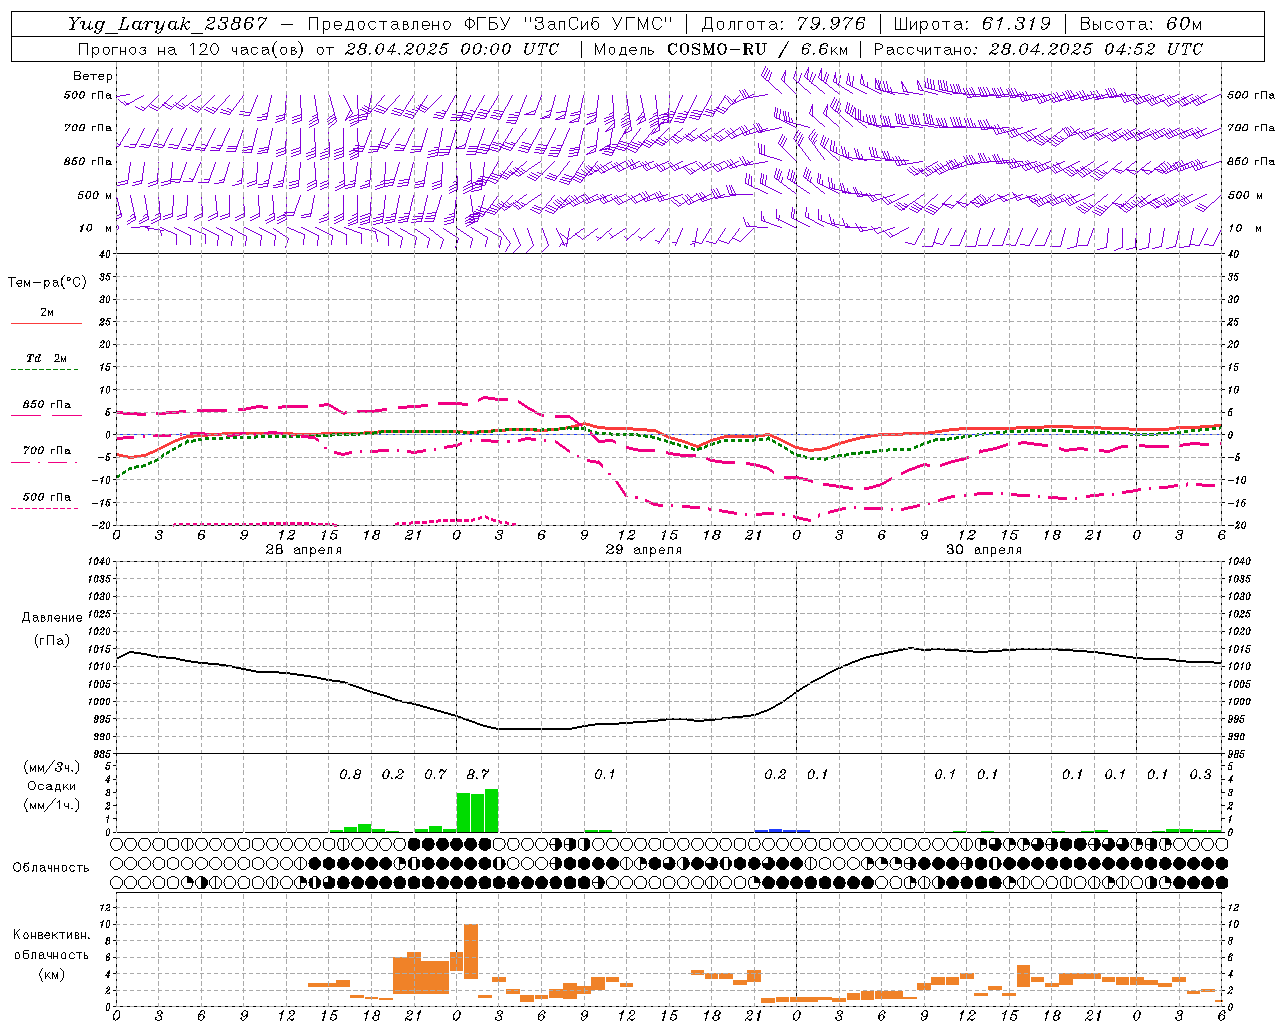Click the 'Давление' pressure panel label
The image size is (1280, 1024).
(52, 618)
